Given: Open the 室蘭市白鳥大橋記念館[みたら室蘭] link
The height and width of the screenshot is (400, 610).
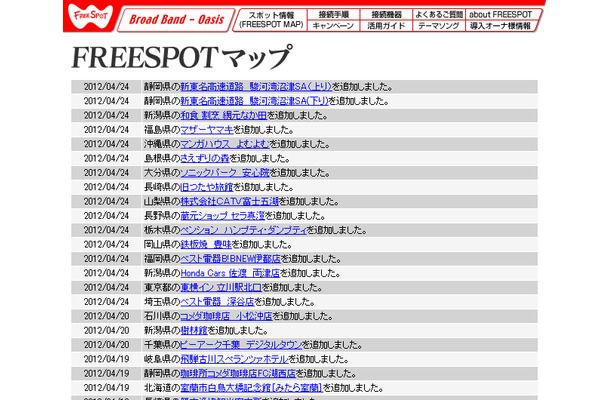Looking at the screenshot, I should (x=252, y=389).
